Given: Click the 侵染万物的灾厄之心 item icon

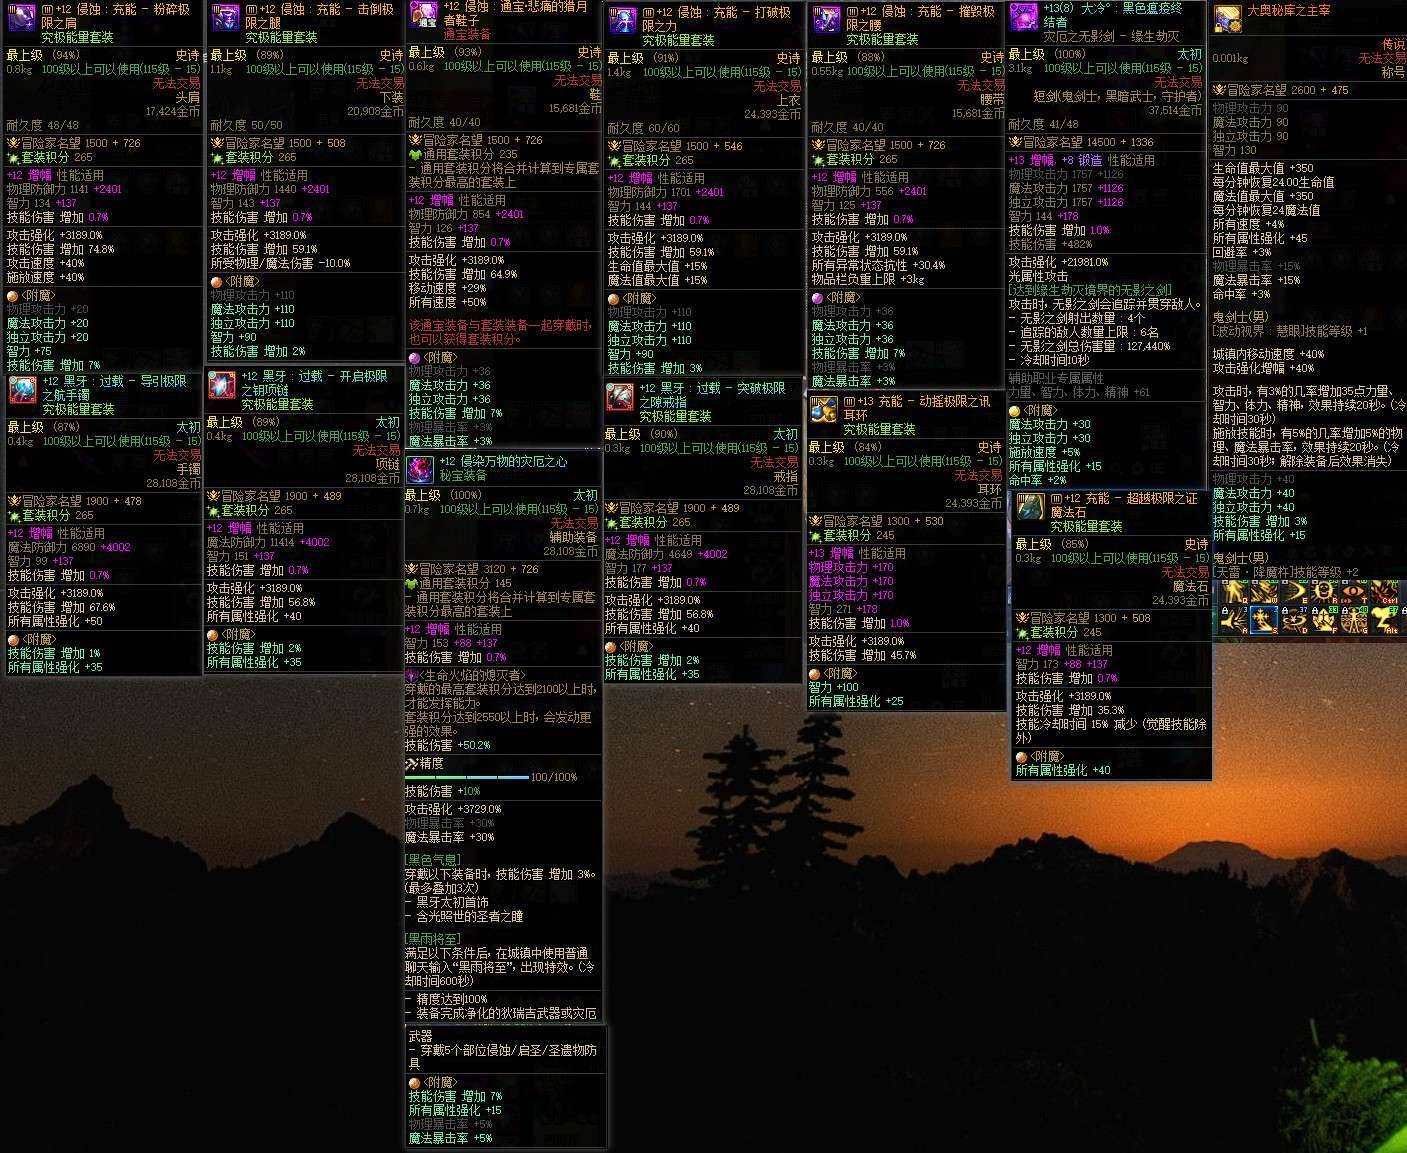Looking at the screenshot, I should click(x=420, y=468).
